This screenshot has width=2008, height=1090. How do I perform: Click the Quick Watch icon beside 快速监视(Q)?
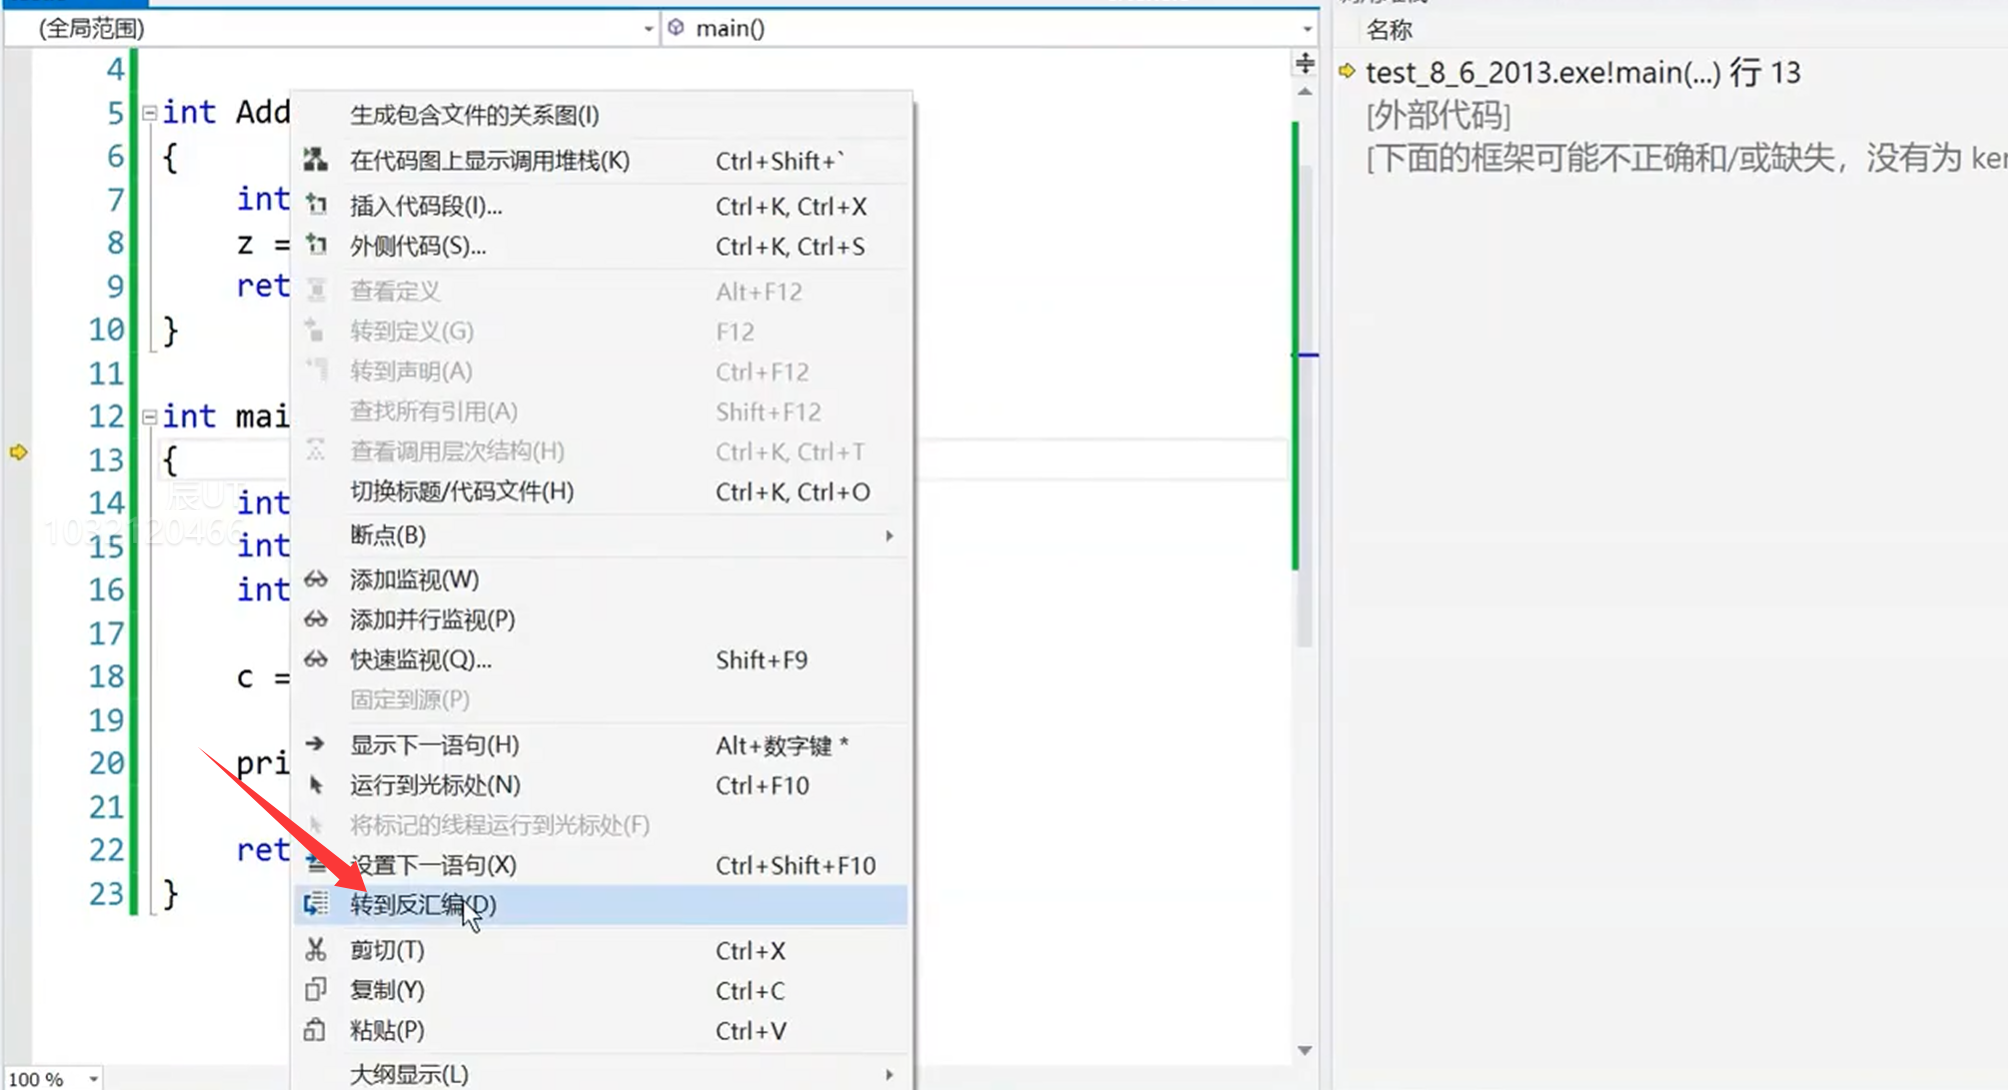316,660
